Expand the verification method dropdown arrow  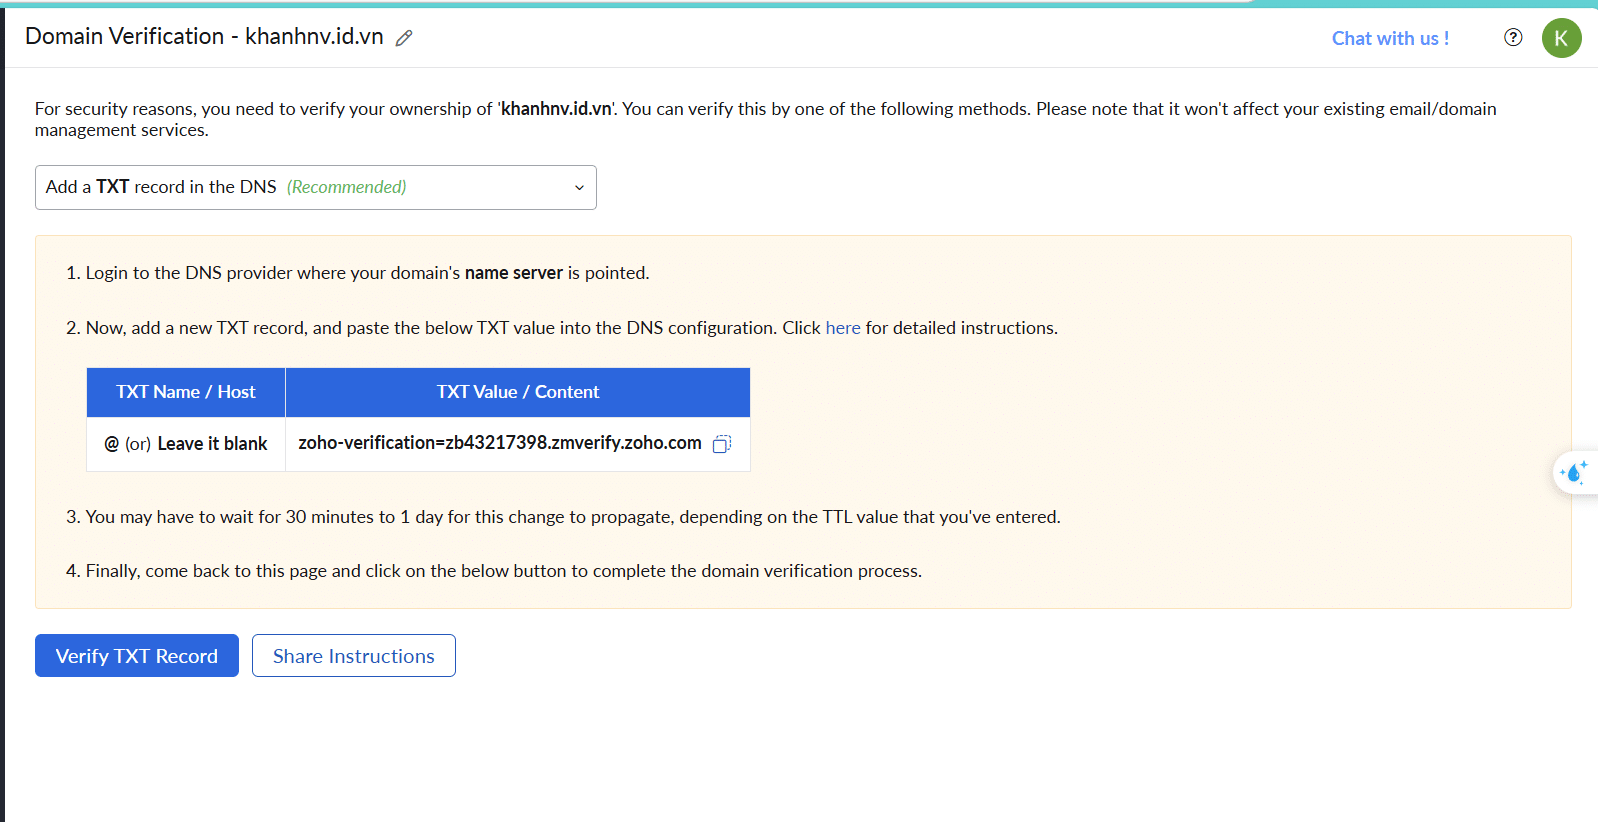(x=579, y=188)
